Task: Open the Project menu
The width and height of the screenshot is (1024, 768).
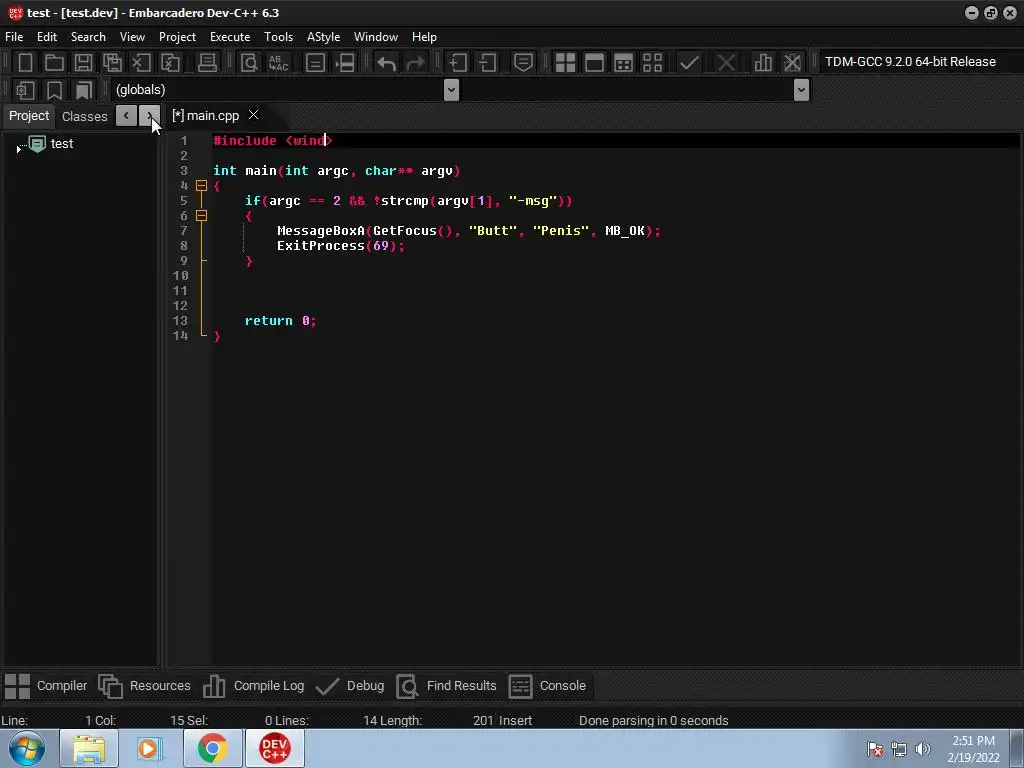Action: click(x=177, y=37)
